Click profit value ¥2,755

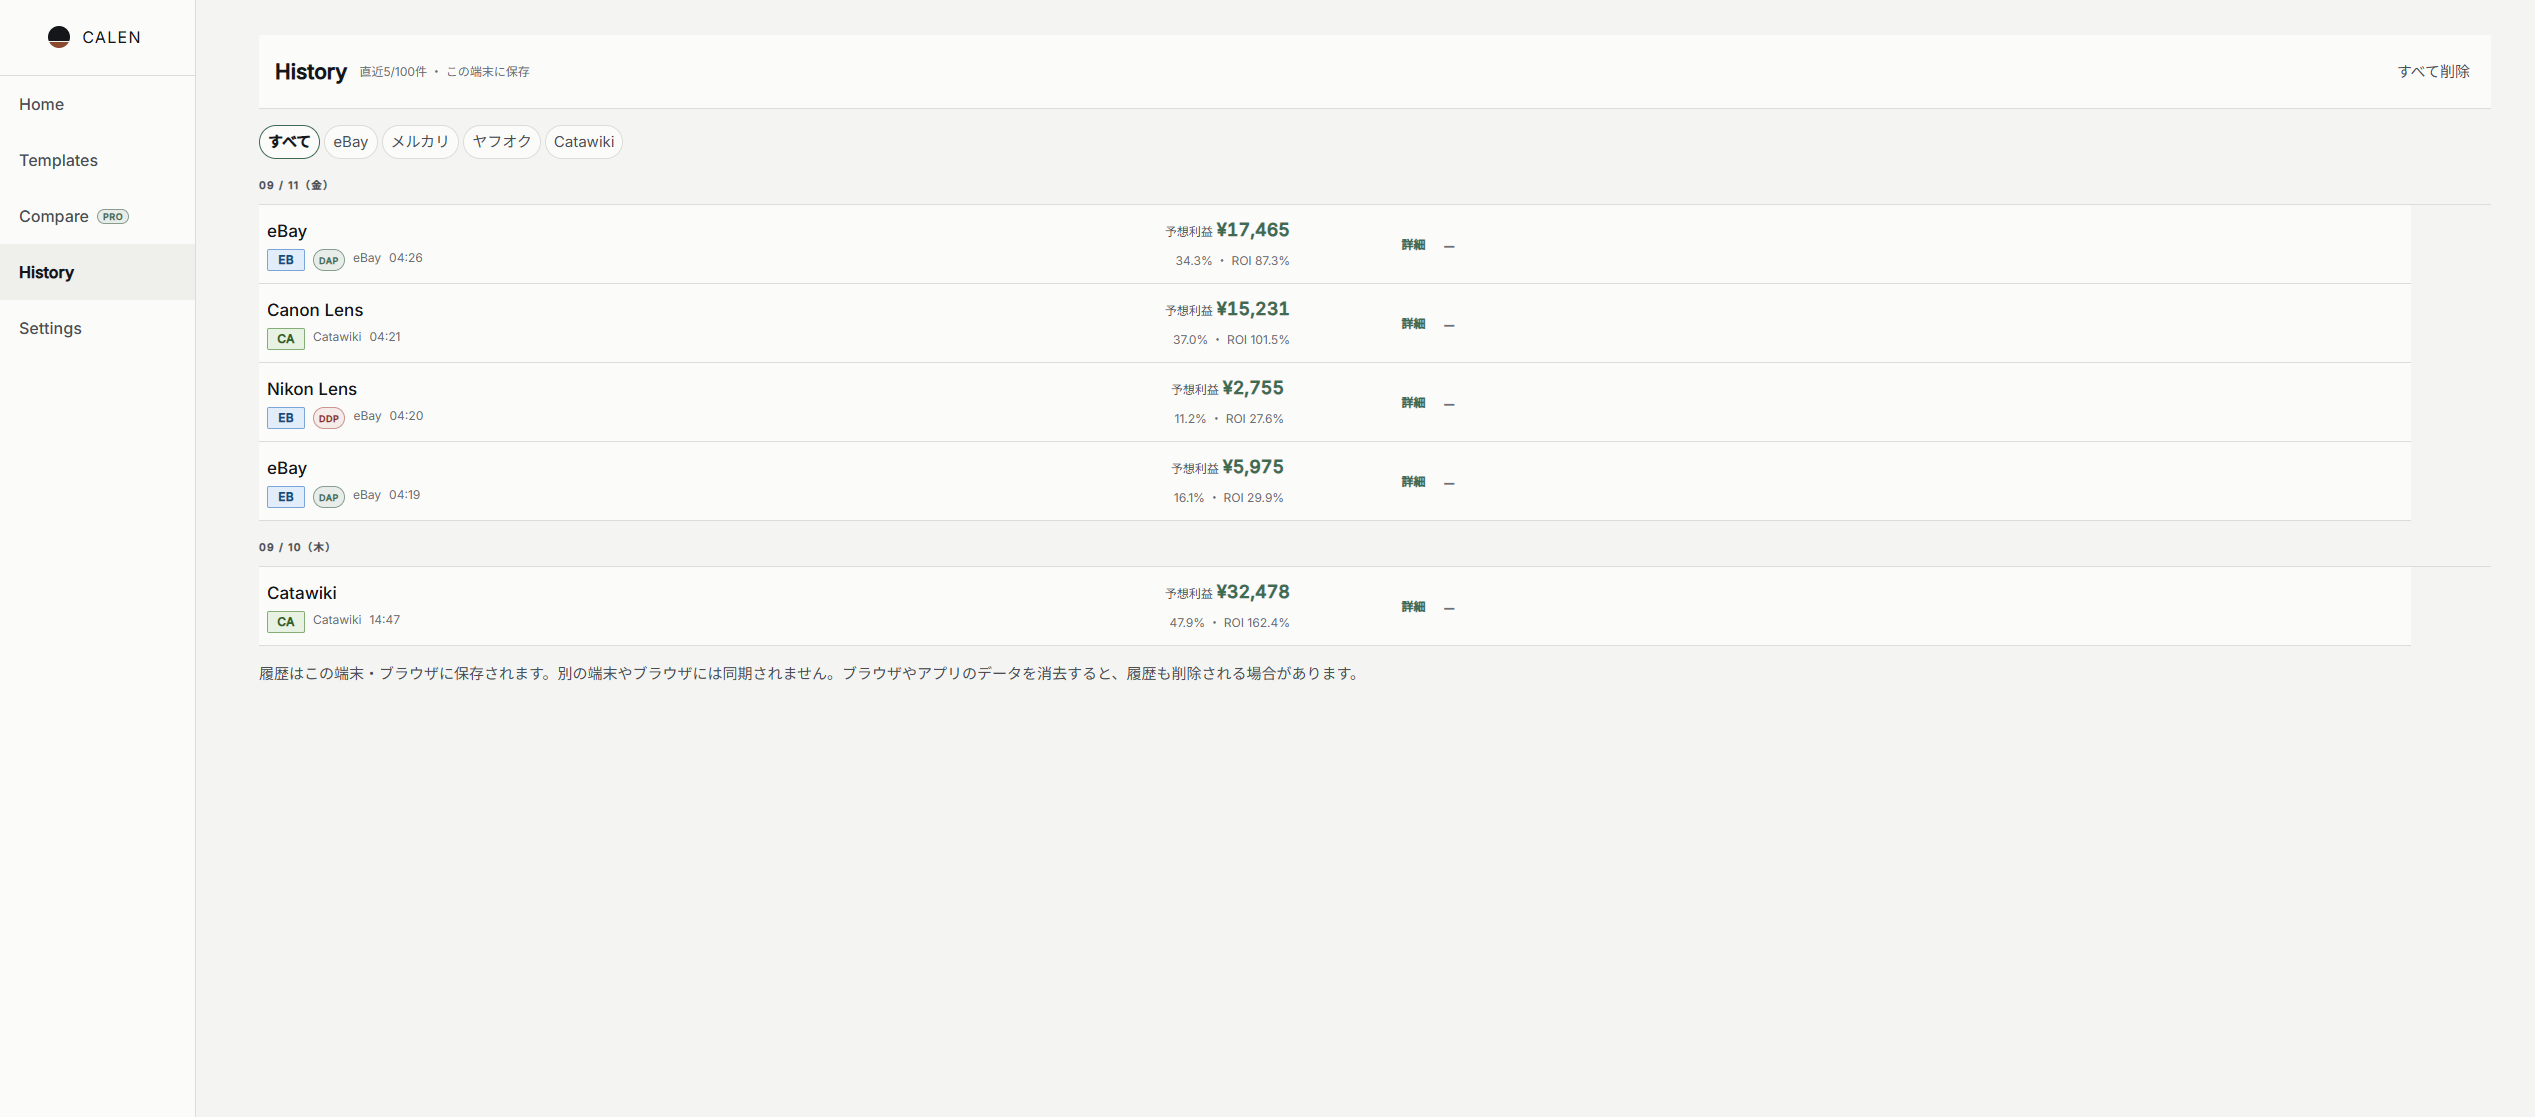(x=1253, y=388)
